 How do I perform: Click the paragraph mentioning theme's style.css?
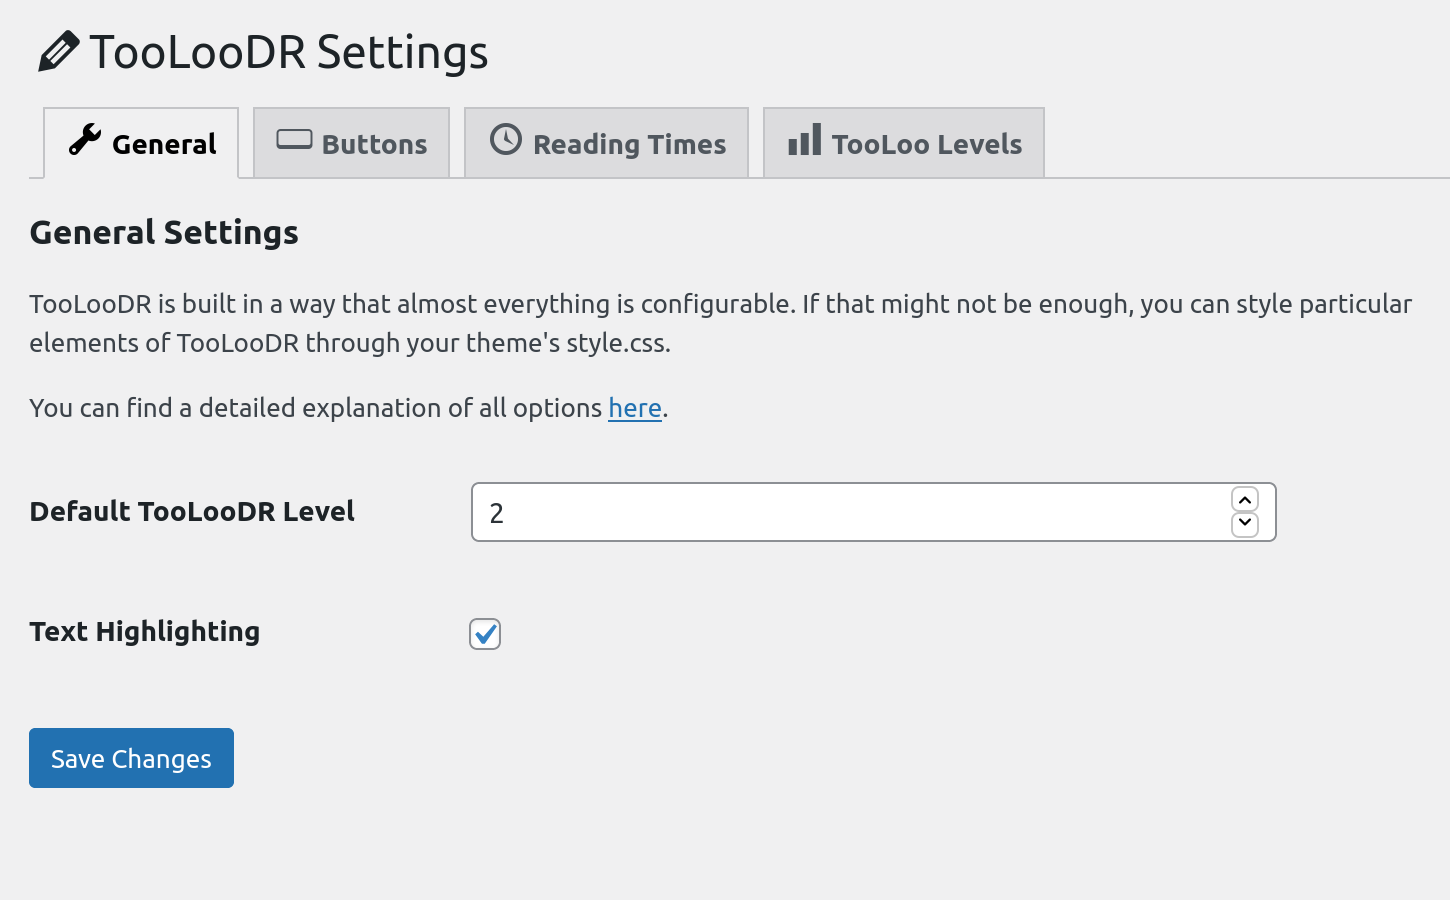[x=720, y=323]
